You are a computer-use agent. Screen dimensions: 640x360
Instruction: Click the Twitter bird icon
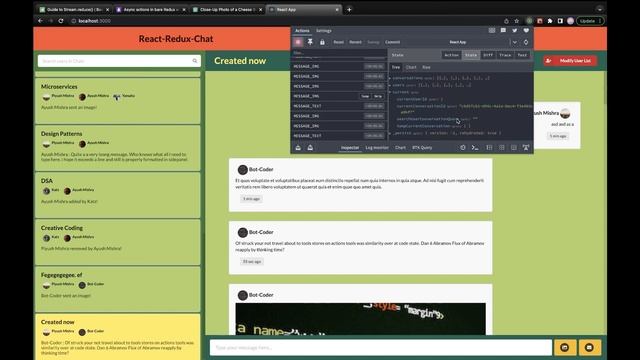point(515,31)
